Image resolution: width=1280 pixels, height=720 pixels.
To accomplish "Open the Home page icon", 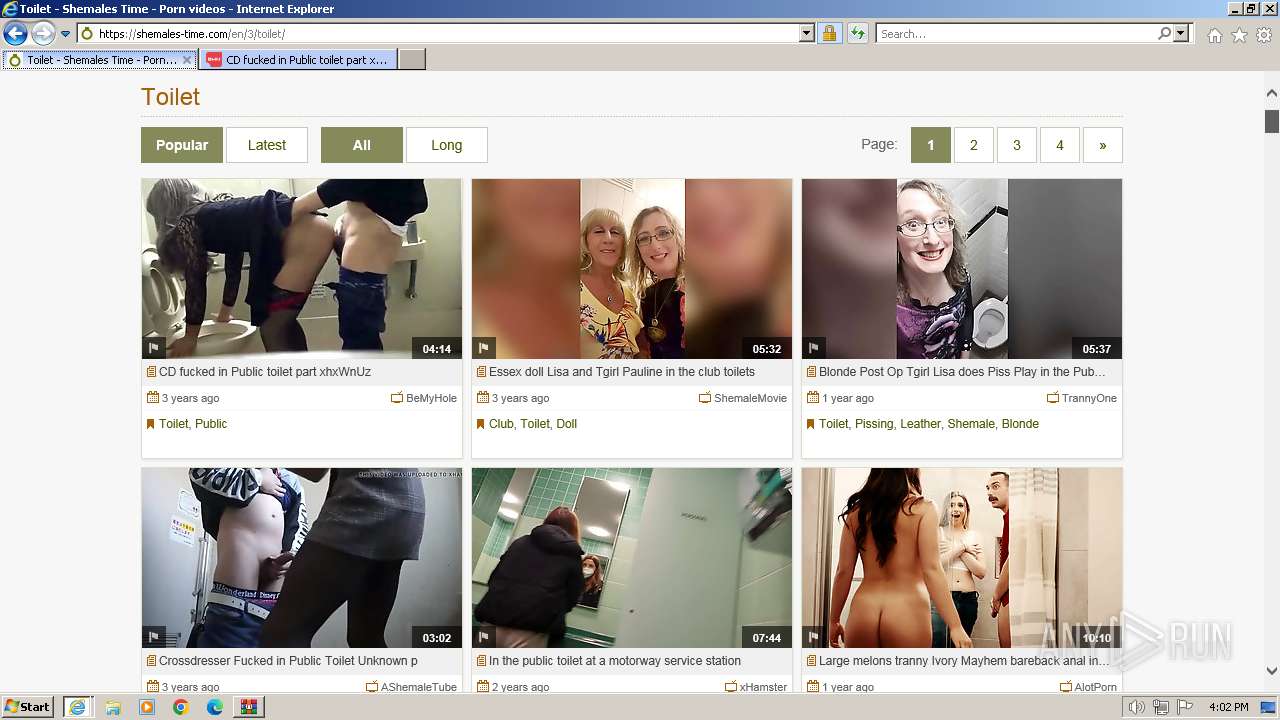I will (x=1214, y=35).
